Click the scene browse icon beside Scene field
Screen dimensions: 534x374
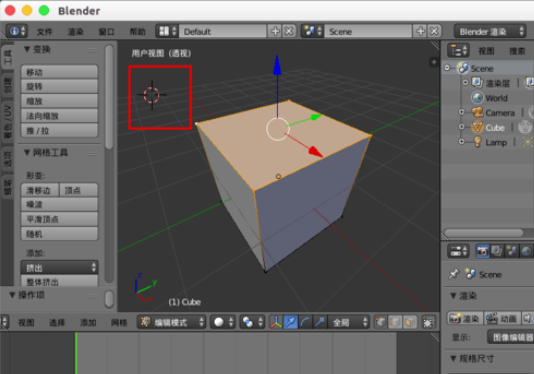coord(312,31)
